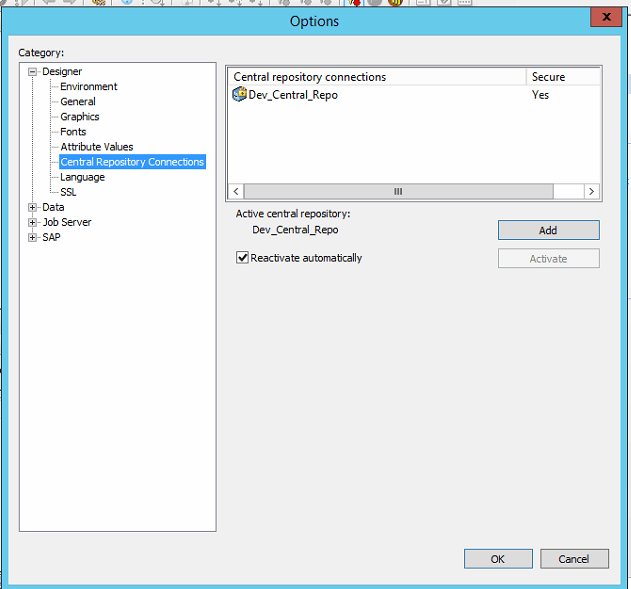Expand the SAP category node
Image resolution: width=631 pixels, height=589 pixels.
click(33, 237)
